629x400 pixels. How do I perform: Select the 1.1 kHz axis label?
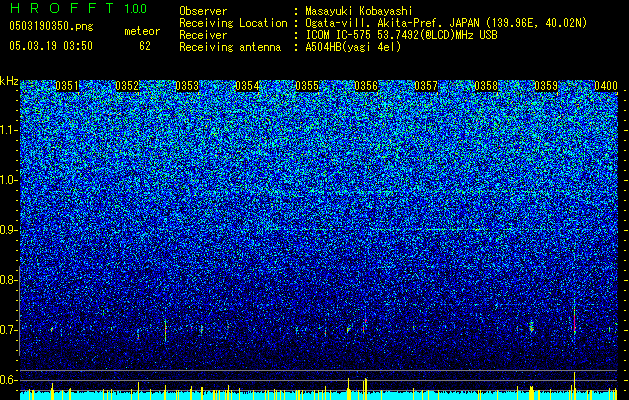(x=8, y=130)
